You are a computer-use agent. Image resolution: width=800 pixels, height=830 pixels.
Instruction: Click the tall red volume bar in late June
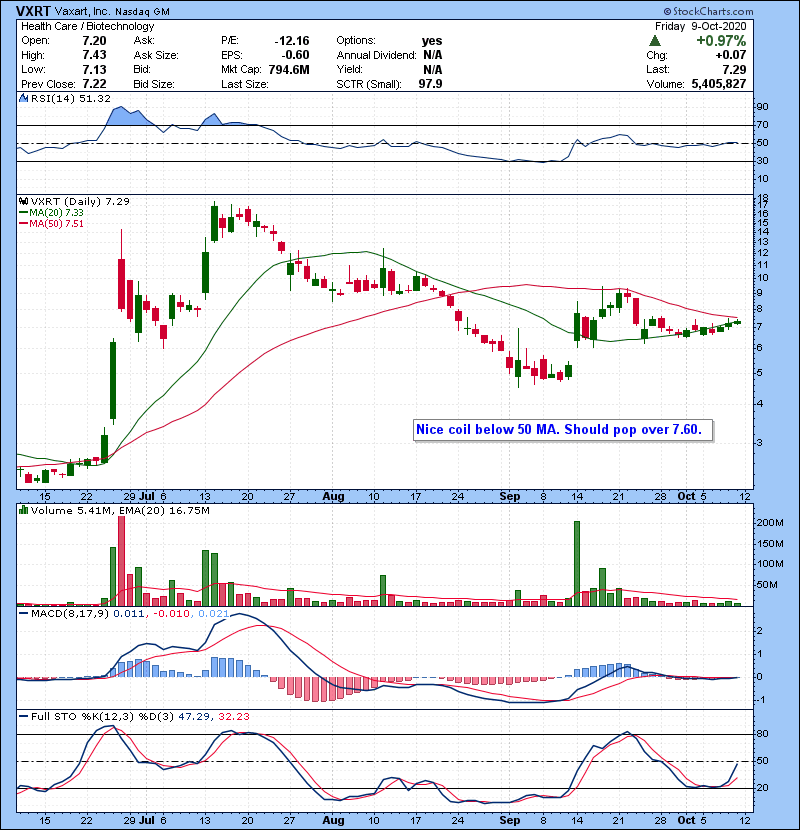[121, 561]
